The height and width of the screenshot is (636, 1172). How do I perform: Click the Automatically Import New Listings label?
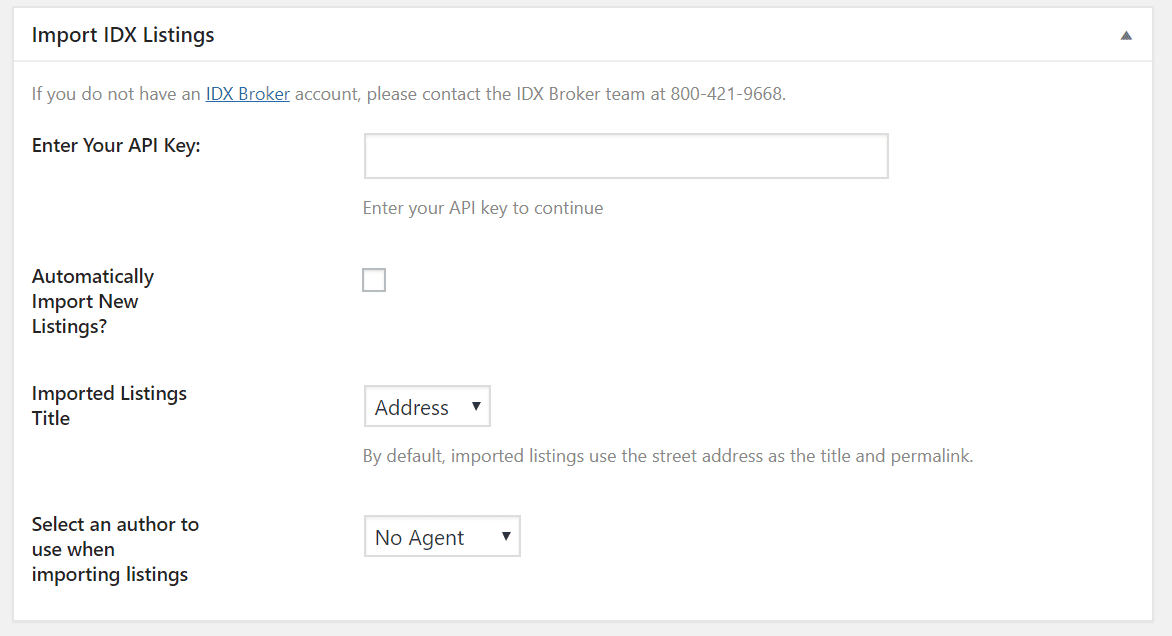click(x=93, y=301)
